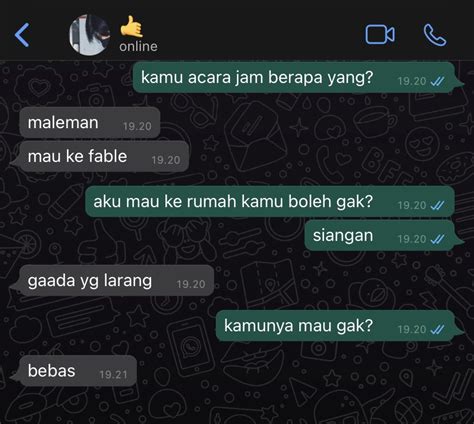
Task: Go back using the blue arrow
Action: (22, 35)
